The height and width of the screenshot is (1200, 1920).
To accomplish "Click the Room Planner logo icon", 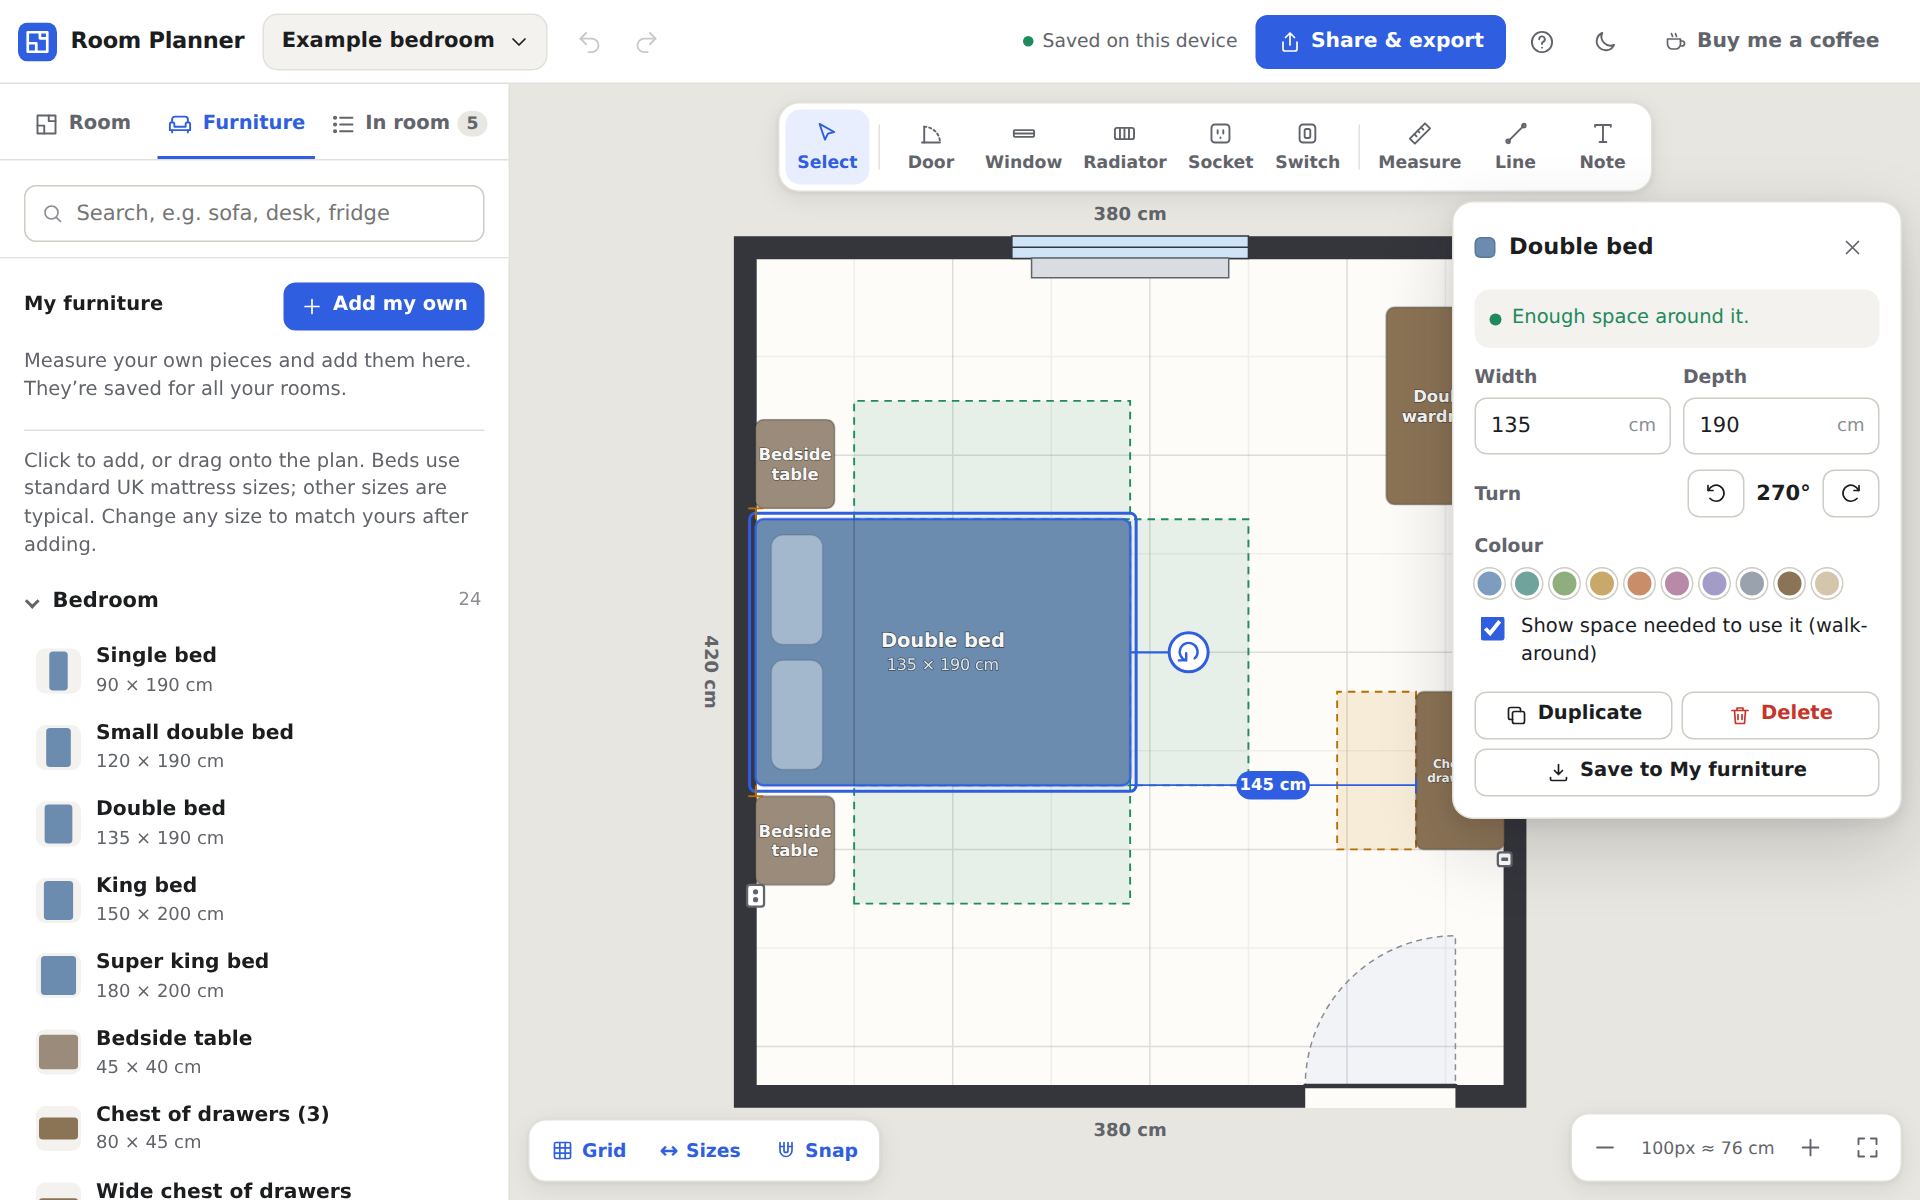I will (37, 41).
